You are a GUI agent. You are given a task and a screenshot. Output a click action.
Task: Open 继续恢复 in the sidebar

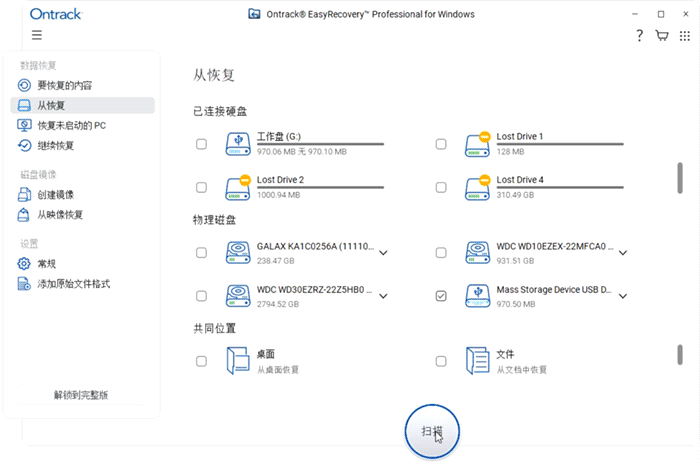coord(83,146)
